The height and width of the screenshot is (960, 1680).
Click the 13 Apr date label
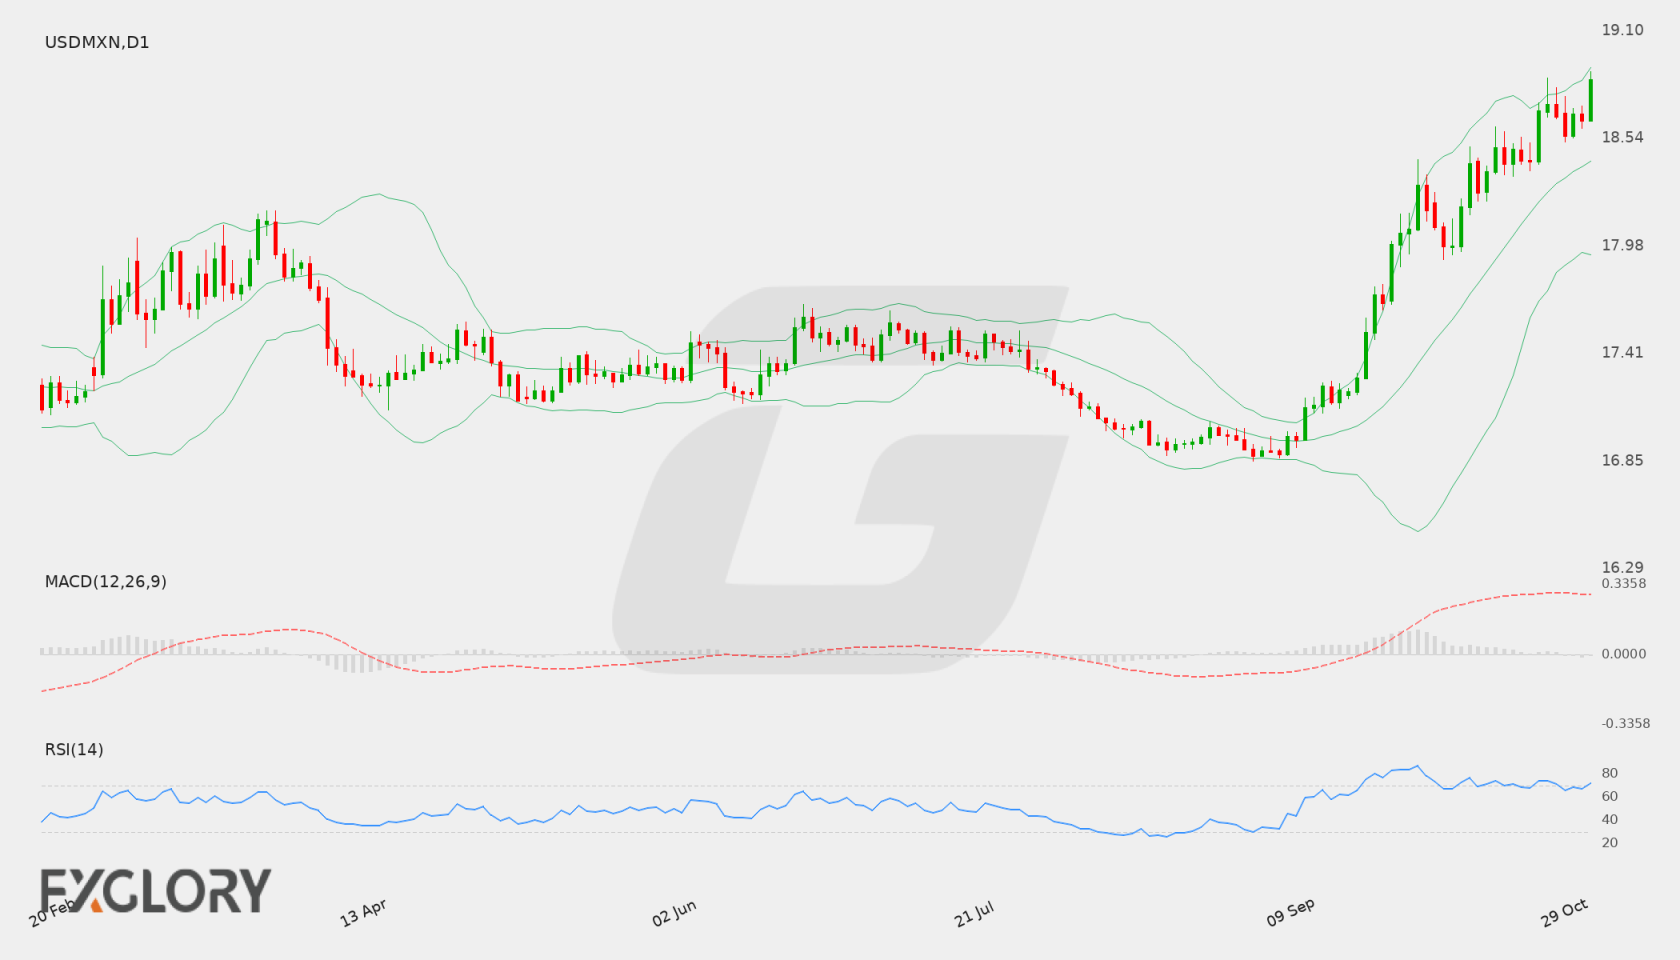(363, 913)
